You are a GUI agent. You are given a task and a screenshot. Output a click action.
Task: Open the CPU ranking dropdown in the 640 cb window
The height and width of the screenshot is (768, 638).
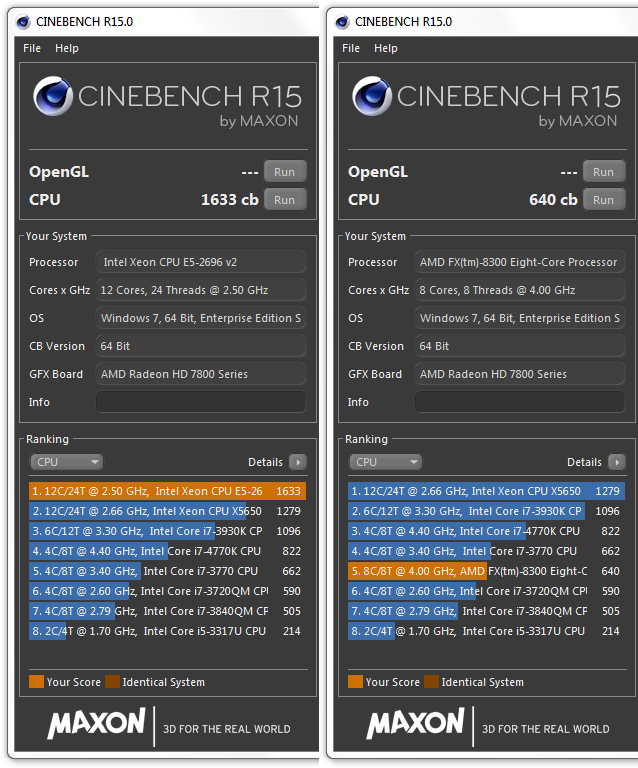point(386,462)
